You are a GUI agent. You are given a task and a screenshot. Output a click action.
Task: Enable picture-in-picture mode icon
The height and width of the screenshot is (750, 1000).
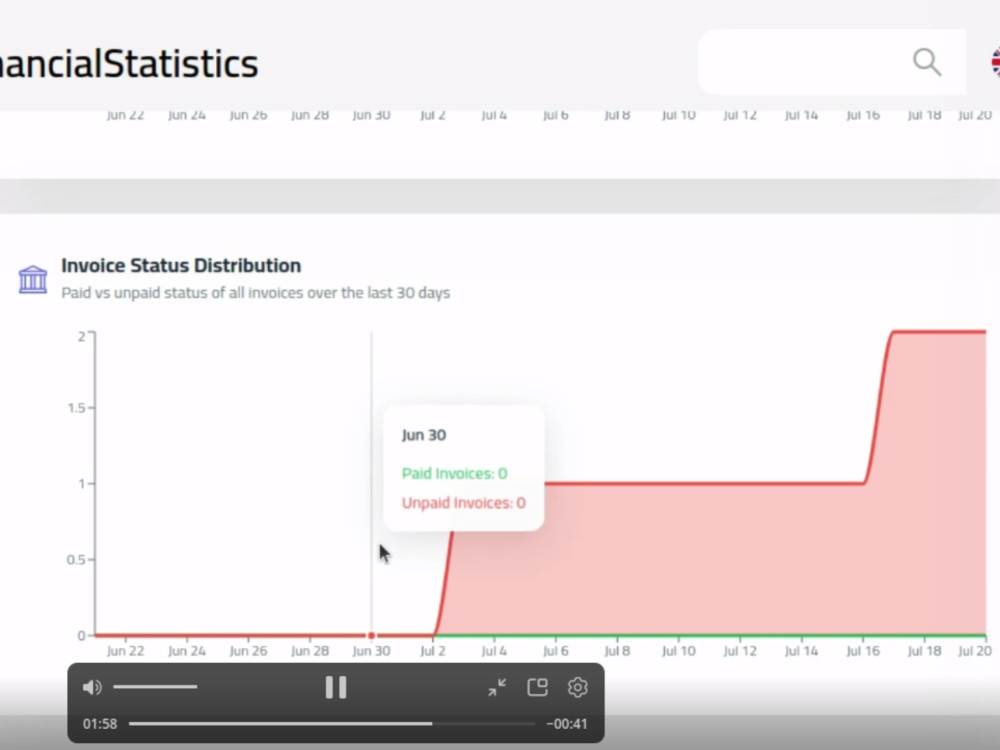pyautogui.click(x=538, y=687)
